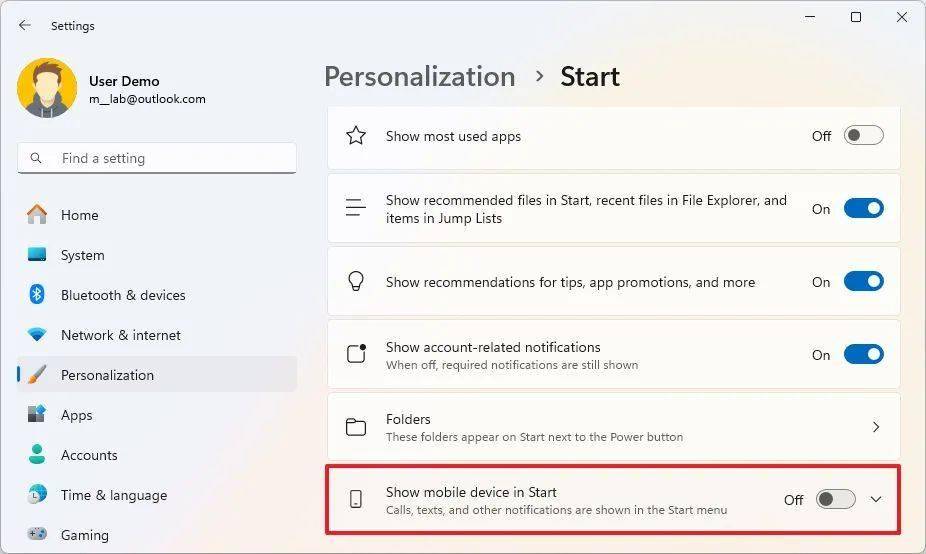The image size is (926, 554).
Task: Toggle off recommended files in Start
Action: pos(863,208)
